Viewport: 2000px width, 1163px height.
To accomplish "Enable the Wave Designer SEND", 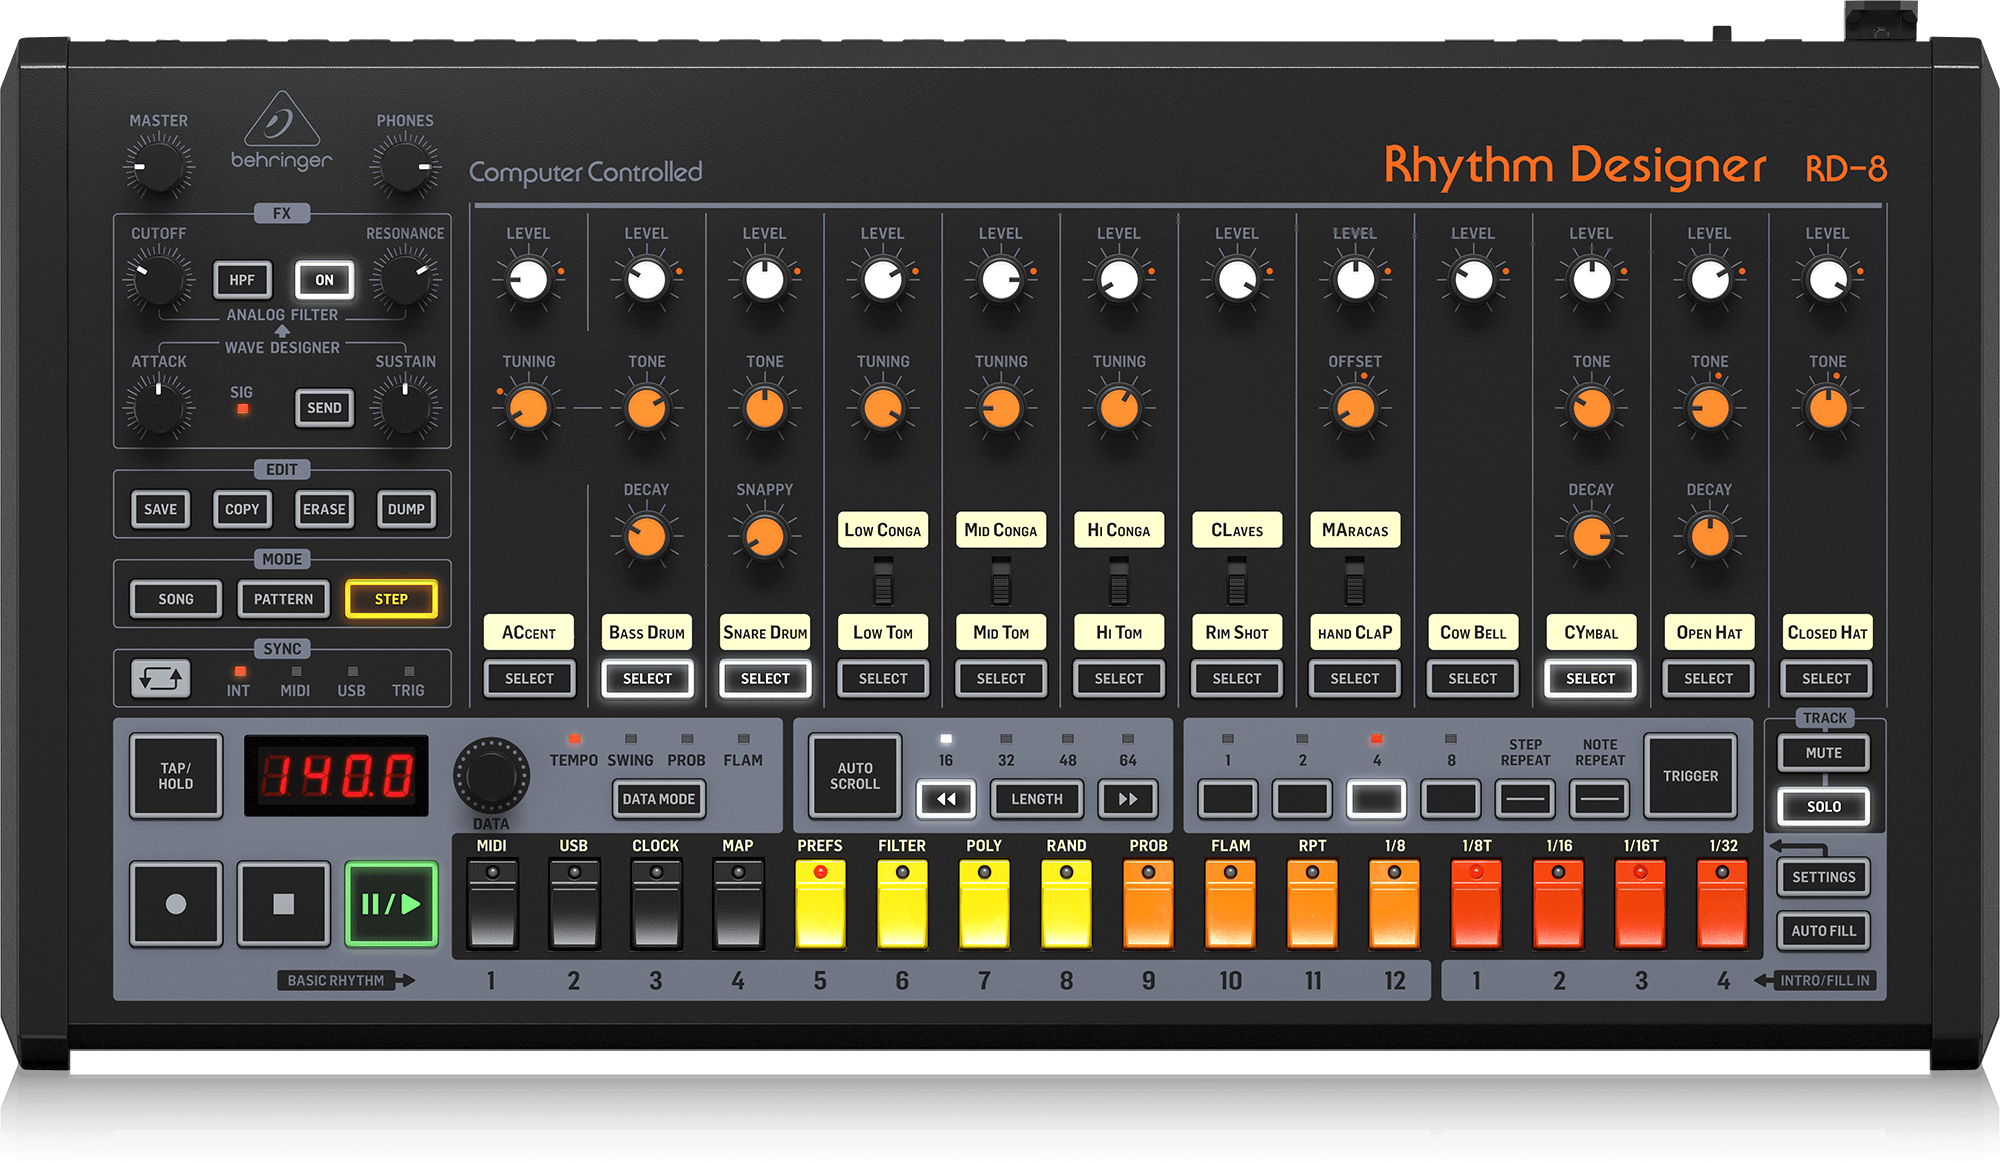I will tap(323, 407).
